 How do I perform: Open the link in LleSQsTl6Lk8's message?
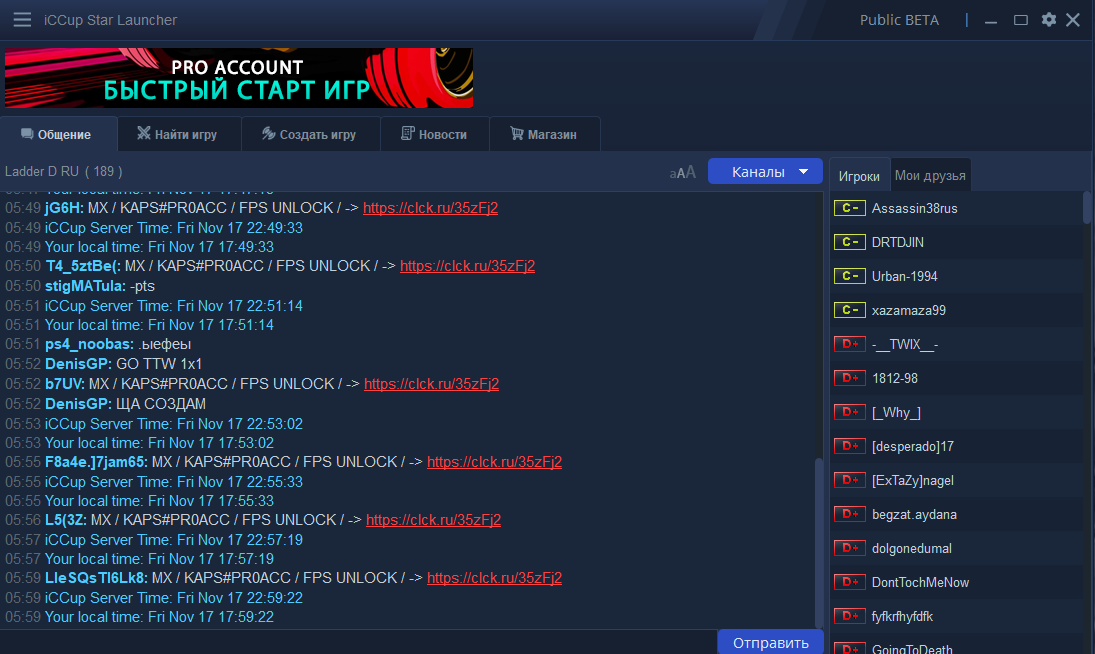[x=494, y=578]
